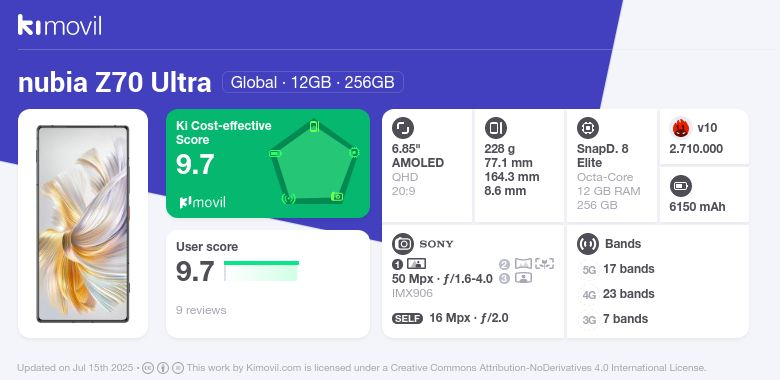The image size is (780, 380).
Task: Select the Global · 12GB · 256GB variant badge
Action: (x=312, y=82)
